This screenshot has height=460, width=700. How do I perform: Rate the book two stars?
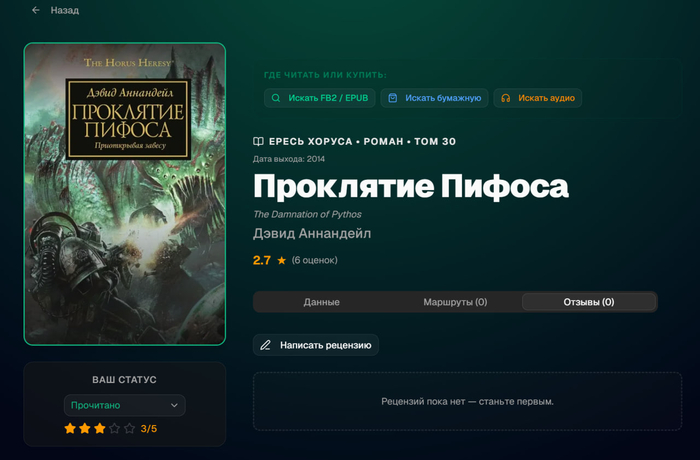click(x=84, y=429)
